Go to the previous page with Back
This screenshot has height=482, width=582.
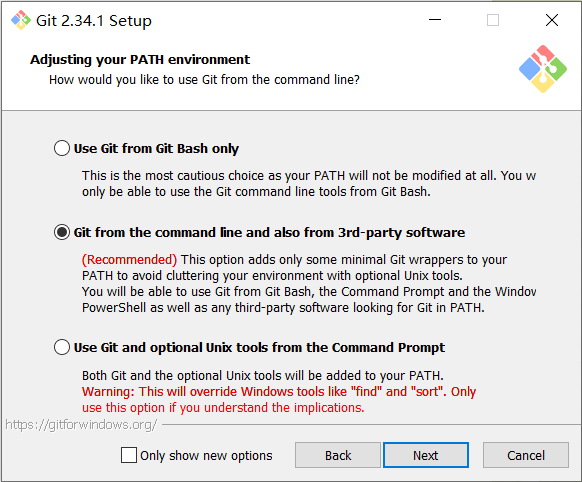(x=338, y=455)
